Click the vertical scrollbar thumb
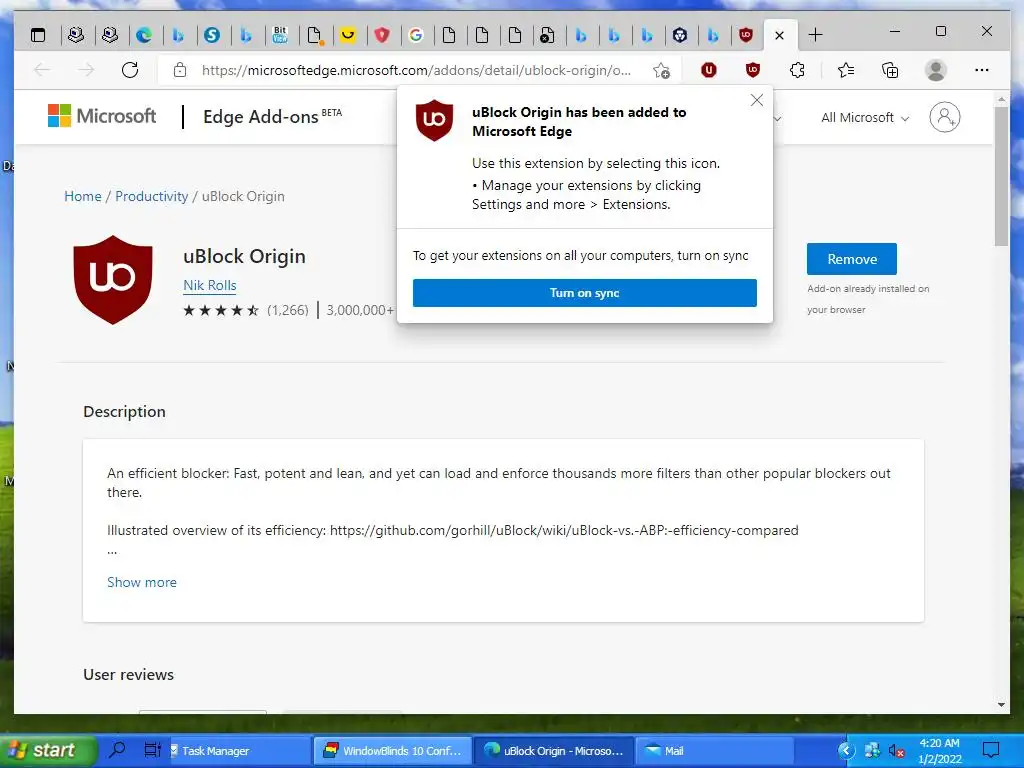The height and width of the screenshot is (768, 1024). (x=1002, y=176)
